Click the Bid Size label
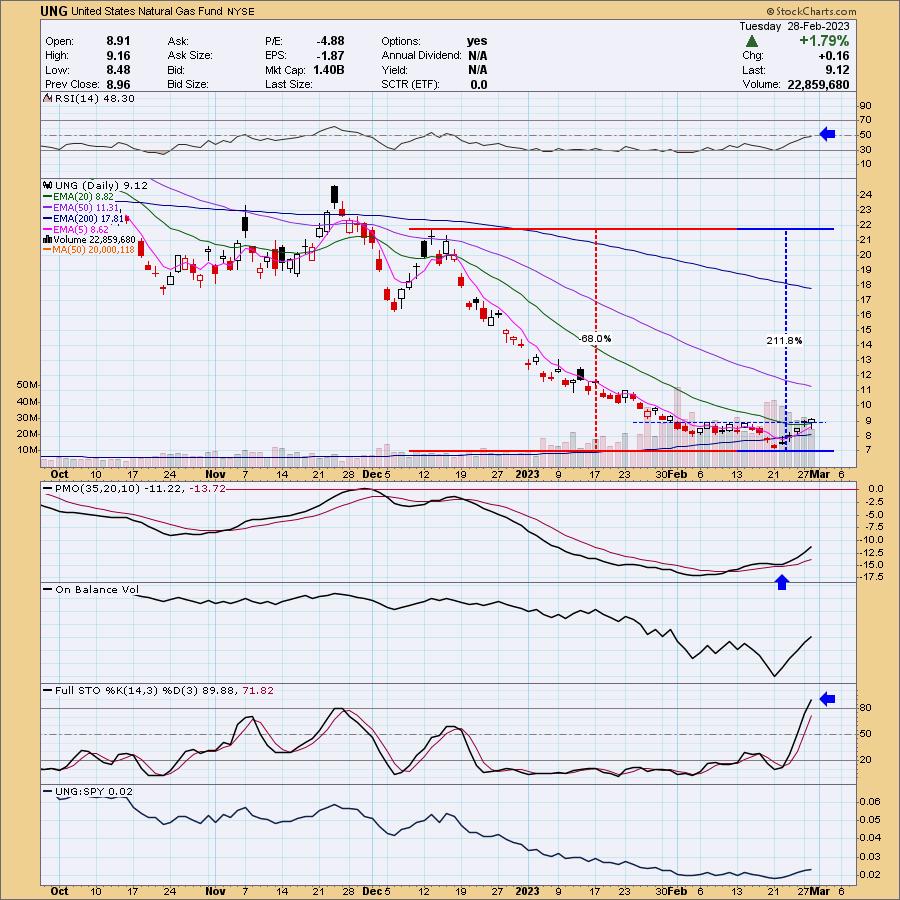This screenshot has width=900, height=900. click(x=187, y=84)
